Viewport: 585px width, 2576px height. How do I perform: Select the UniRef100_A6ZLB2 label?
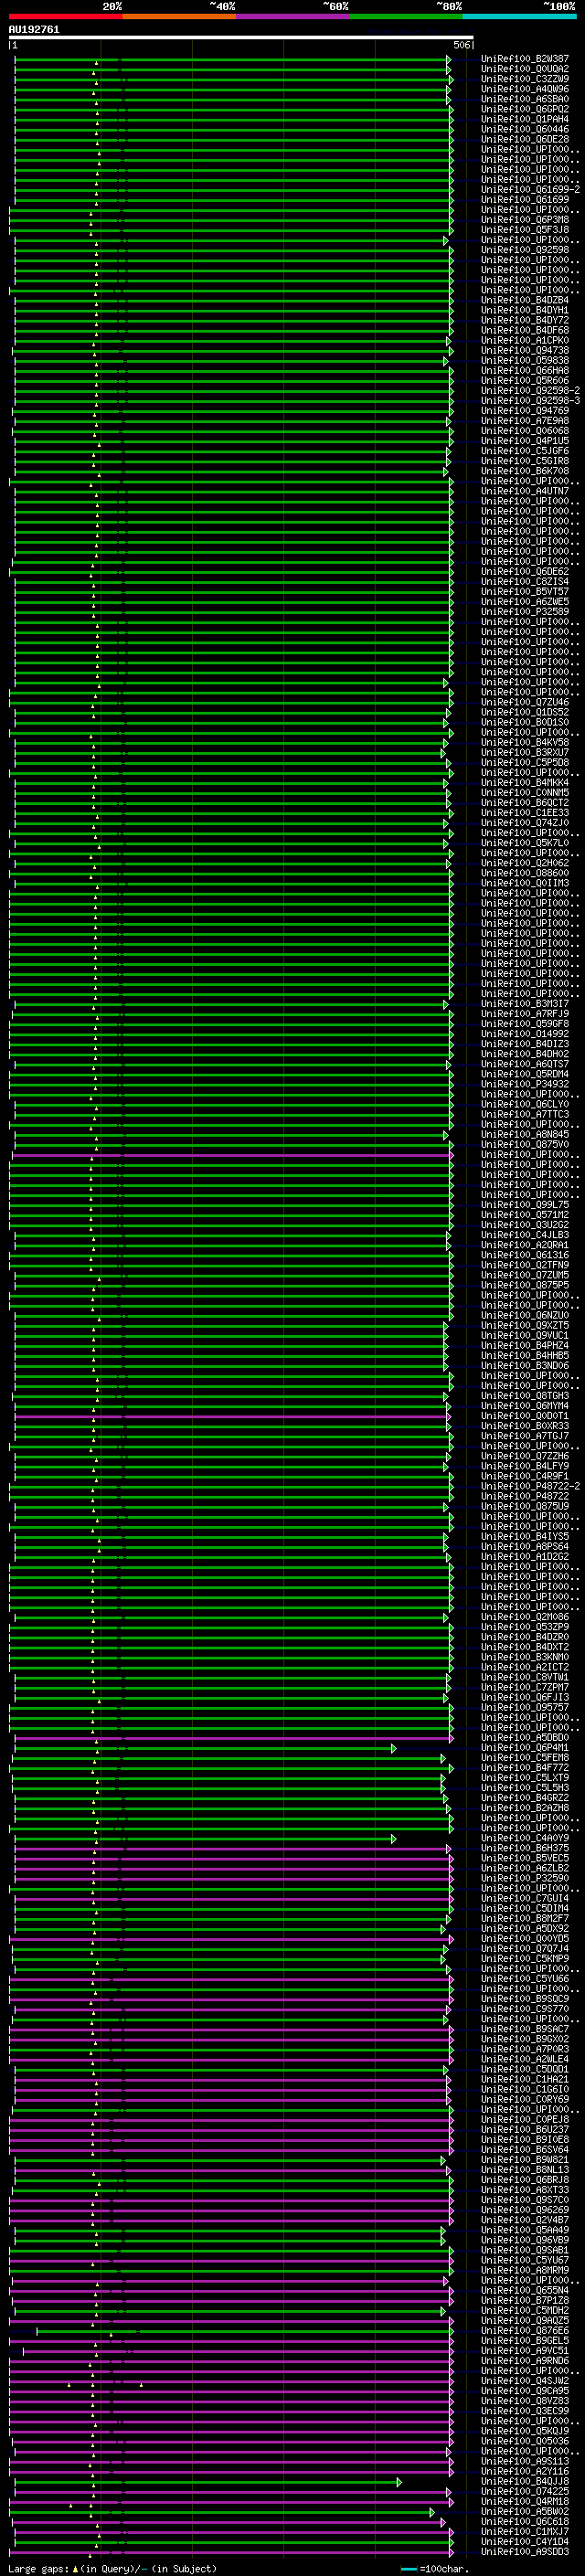point(525,1868)
